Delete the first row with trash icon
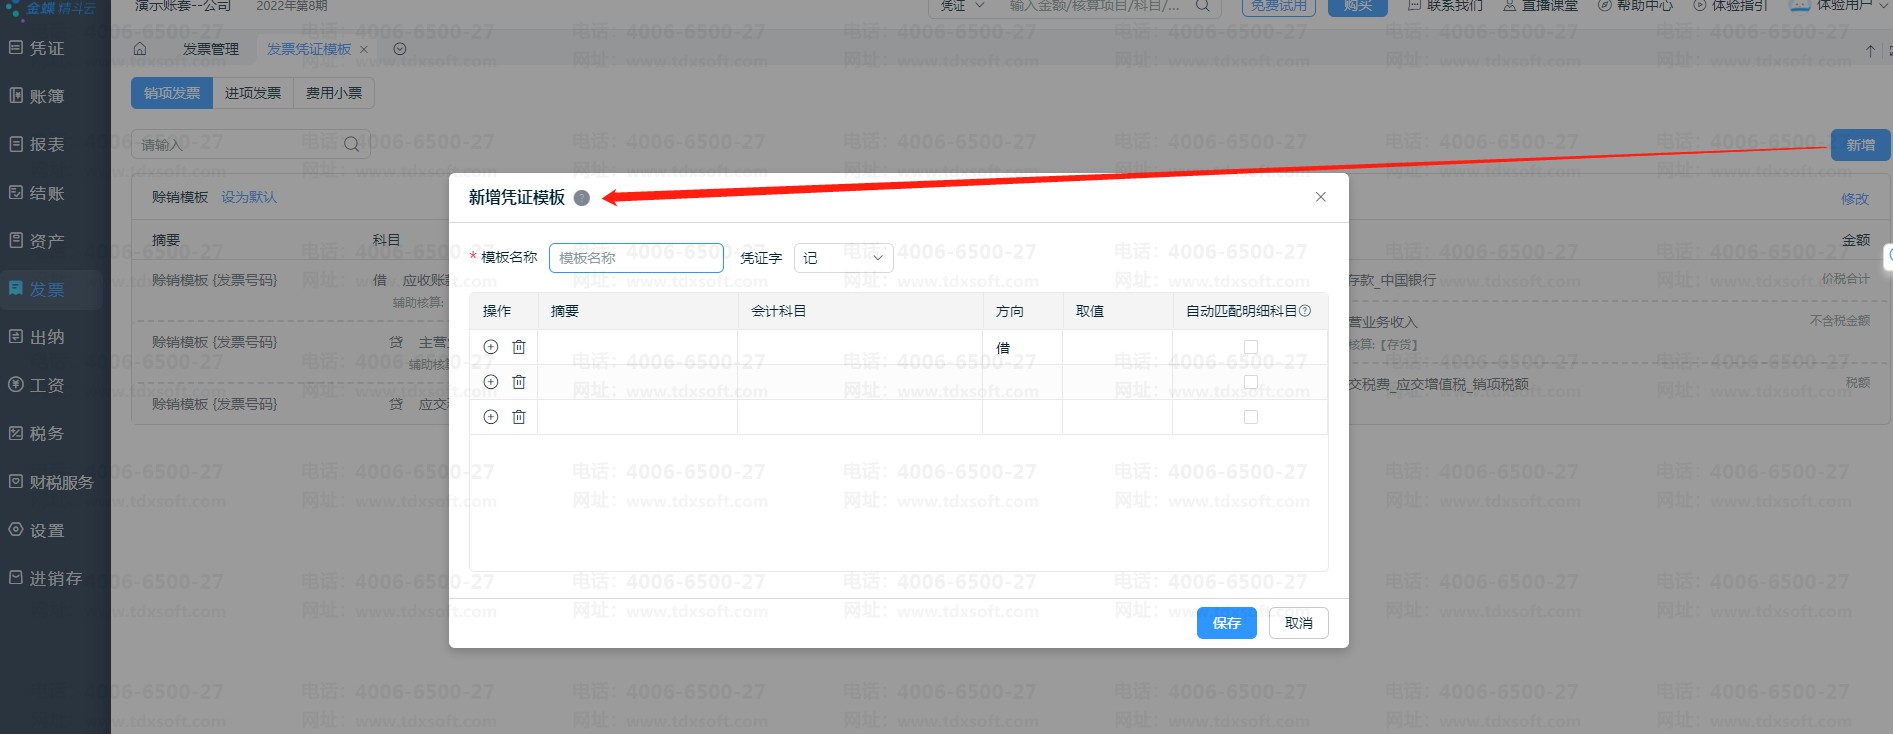1893x734 pixels. 519,347
